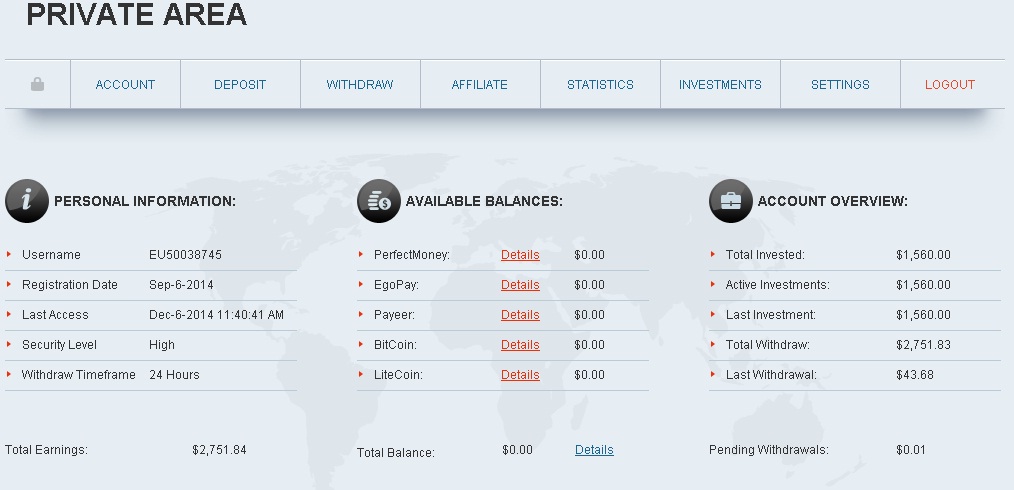This screenshot has height=490, width=1014.
Task: Click the Logout link
Action: coord(949,85)
